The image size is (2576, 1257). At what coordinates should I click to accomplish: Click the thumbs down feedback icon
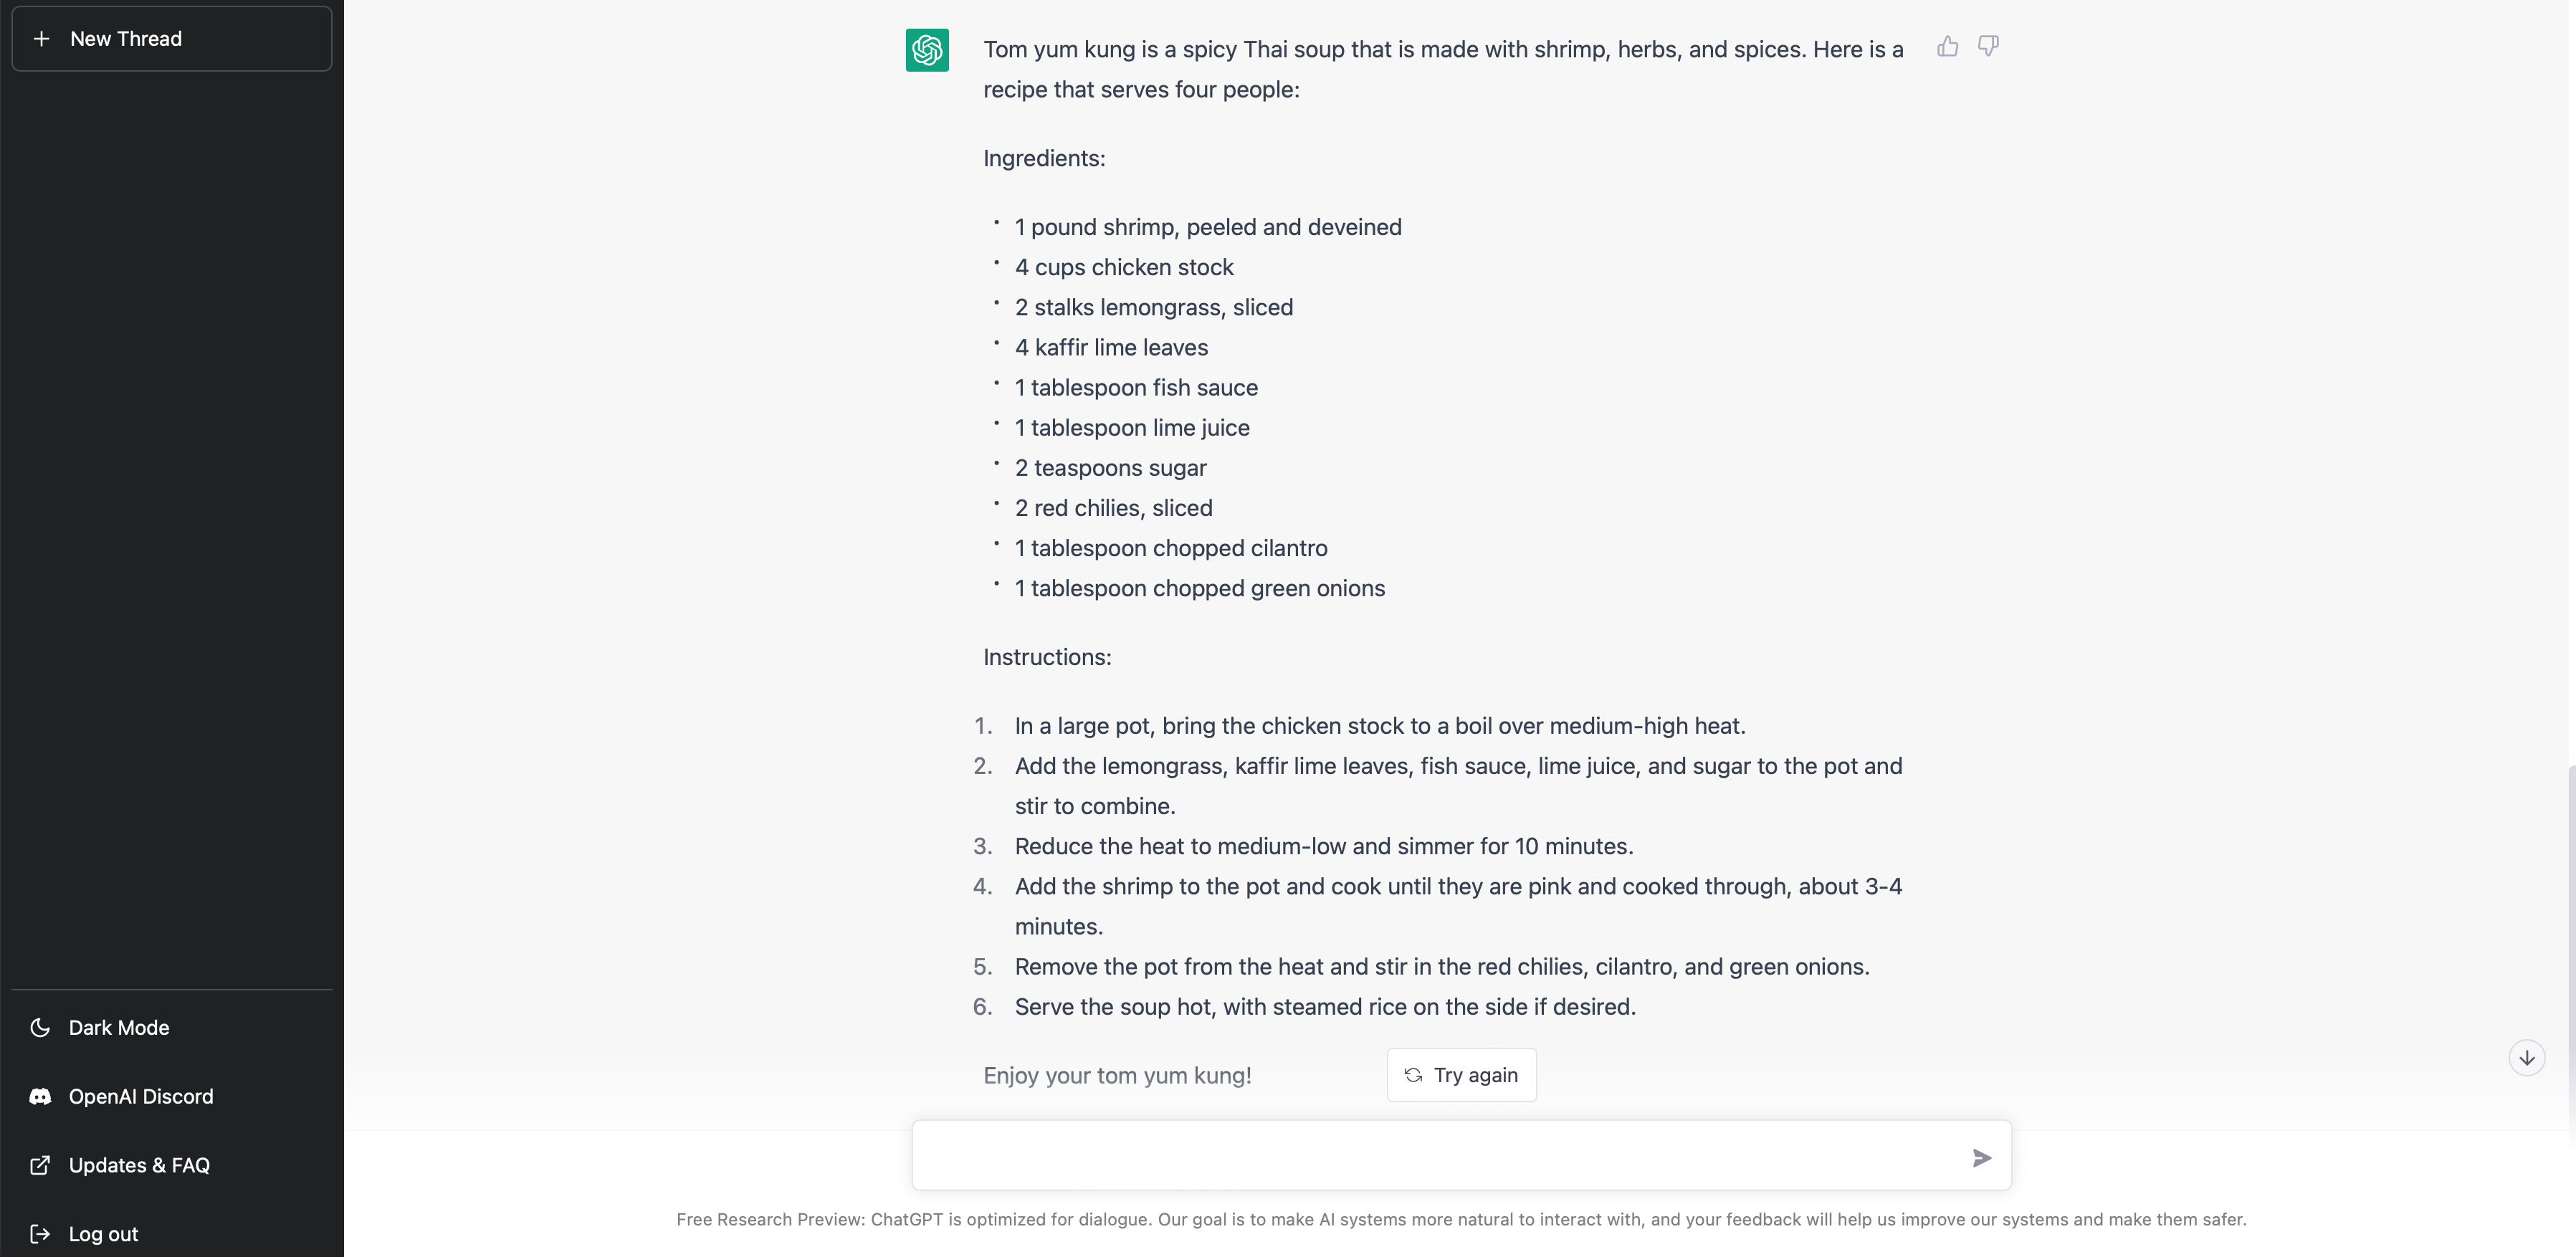[x=1988, y=46]
